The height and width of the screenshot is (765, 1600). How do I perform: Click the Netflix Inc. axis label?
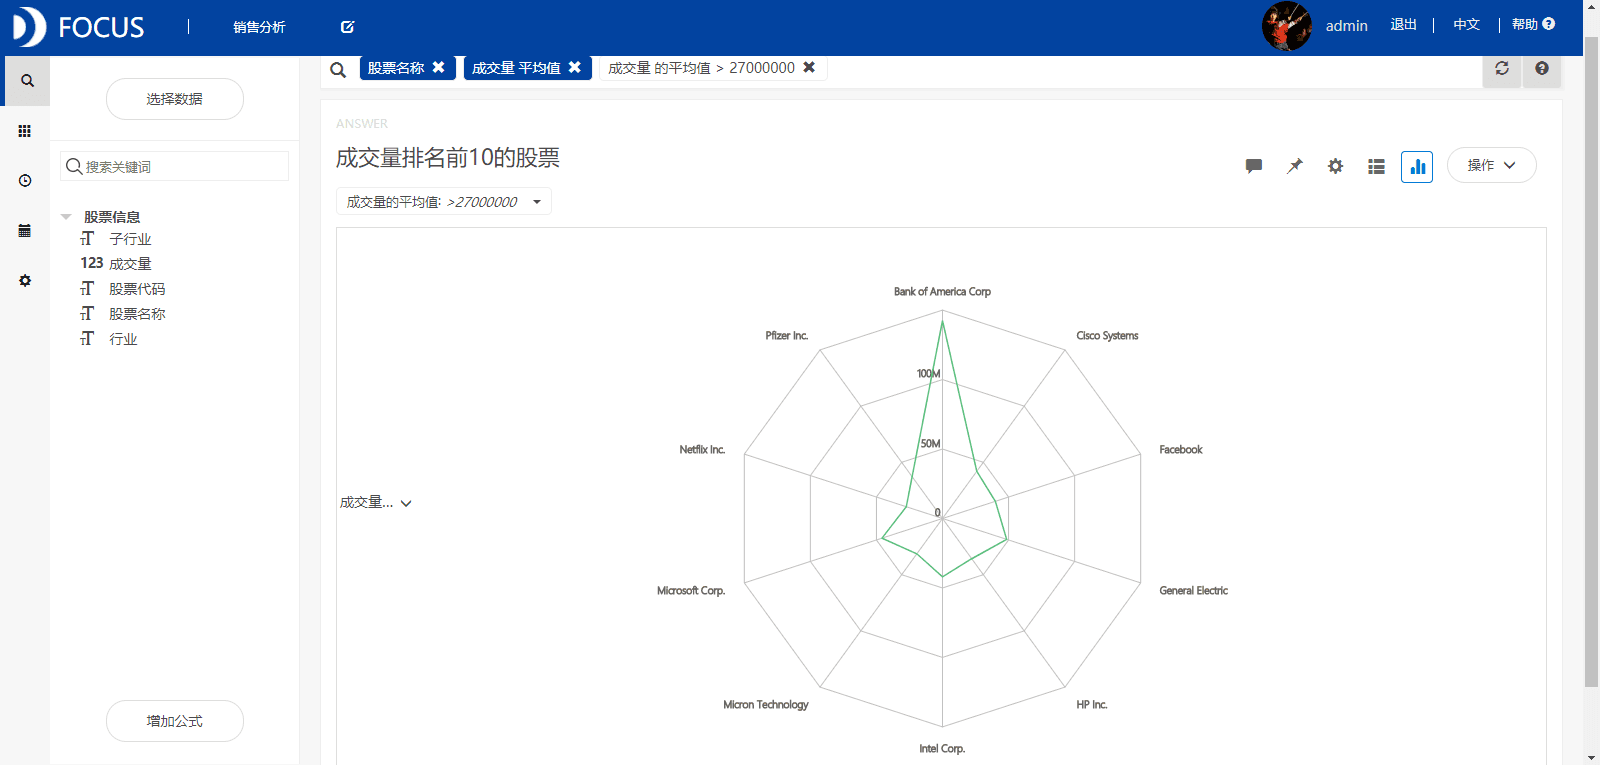[x=702, y=450]
